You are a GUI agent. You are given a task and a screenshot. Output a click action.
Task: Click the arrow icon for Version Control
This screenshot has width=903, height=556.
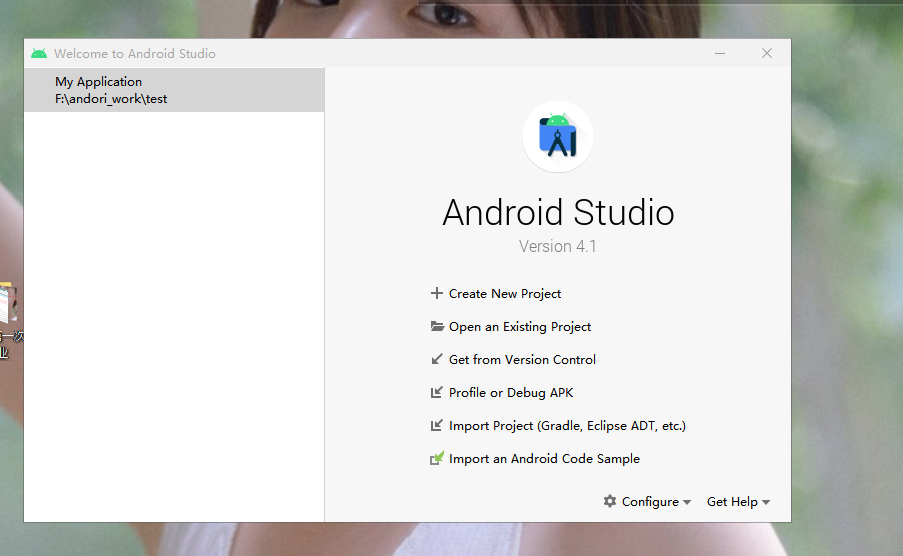(x=437, y=360)
